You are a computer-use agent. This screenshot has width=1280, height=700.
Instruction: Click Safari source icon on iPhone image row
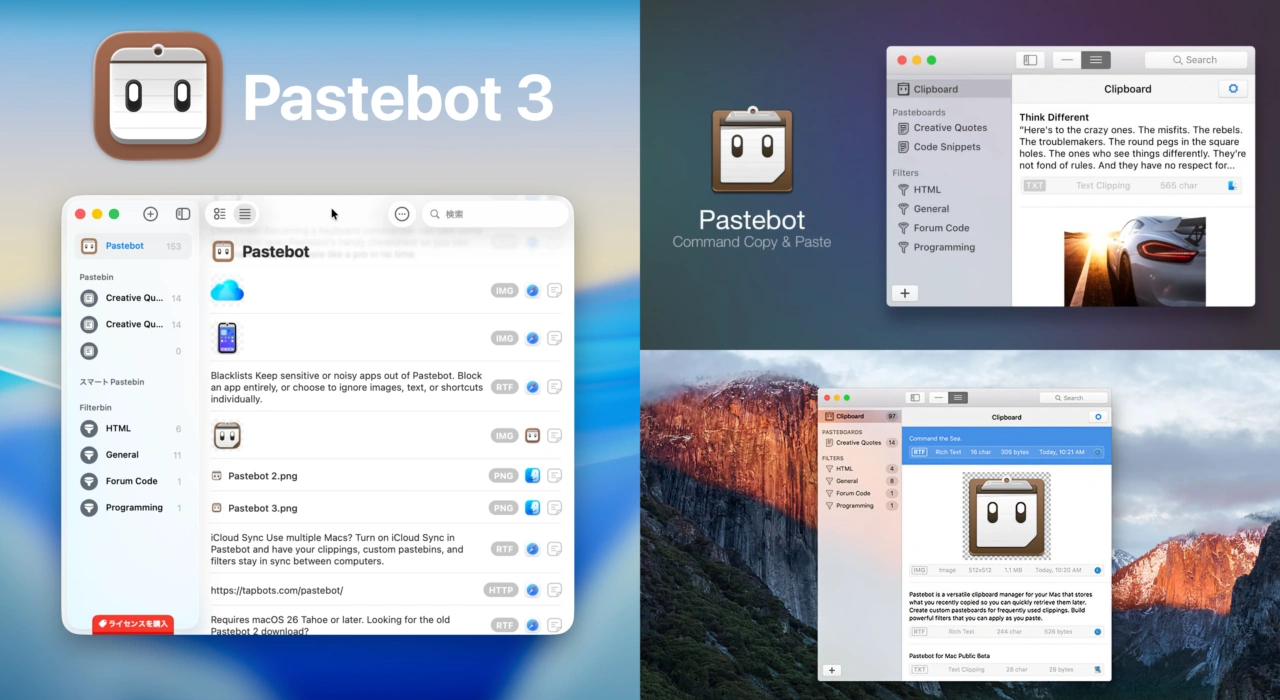[x=532, y=338]
